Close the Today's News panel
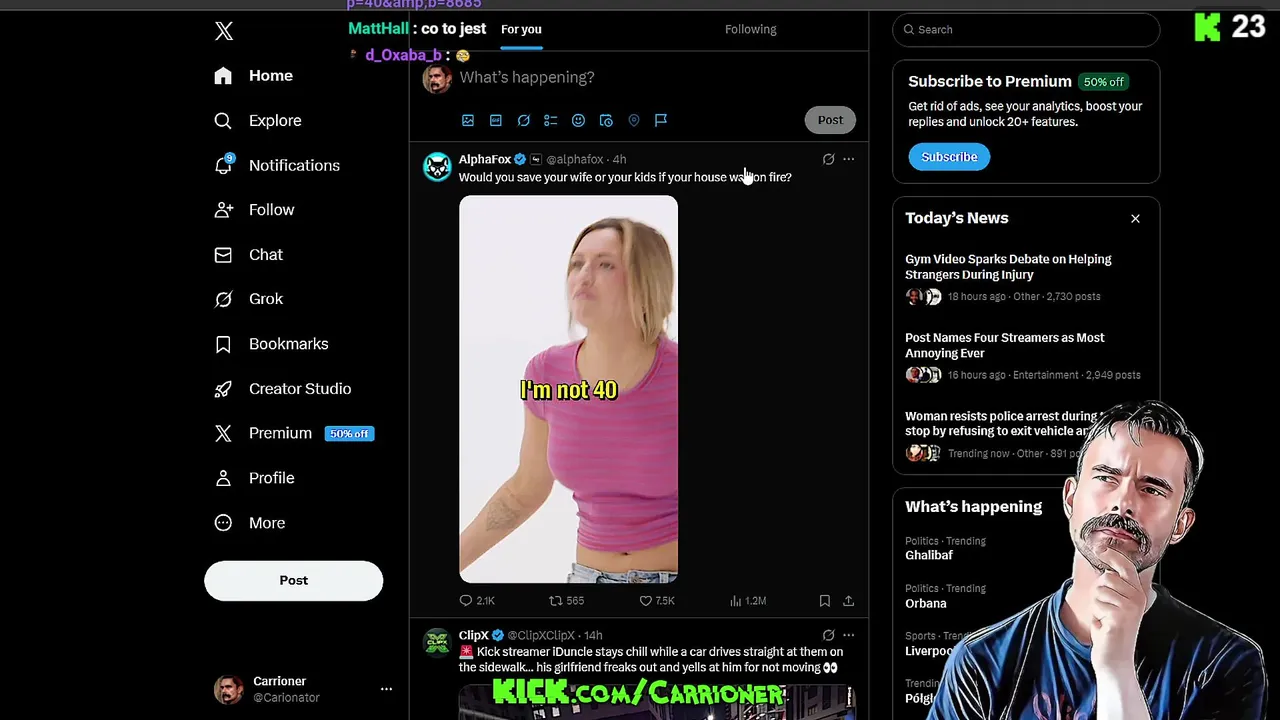The width and height of the screenshot is (1280, 720). click(1135, 219)
